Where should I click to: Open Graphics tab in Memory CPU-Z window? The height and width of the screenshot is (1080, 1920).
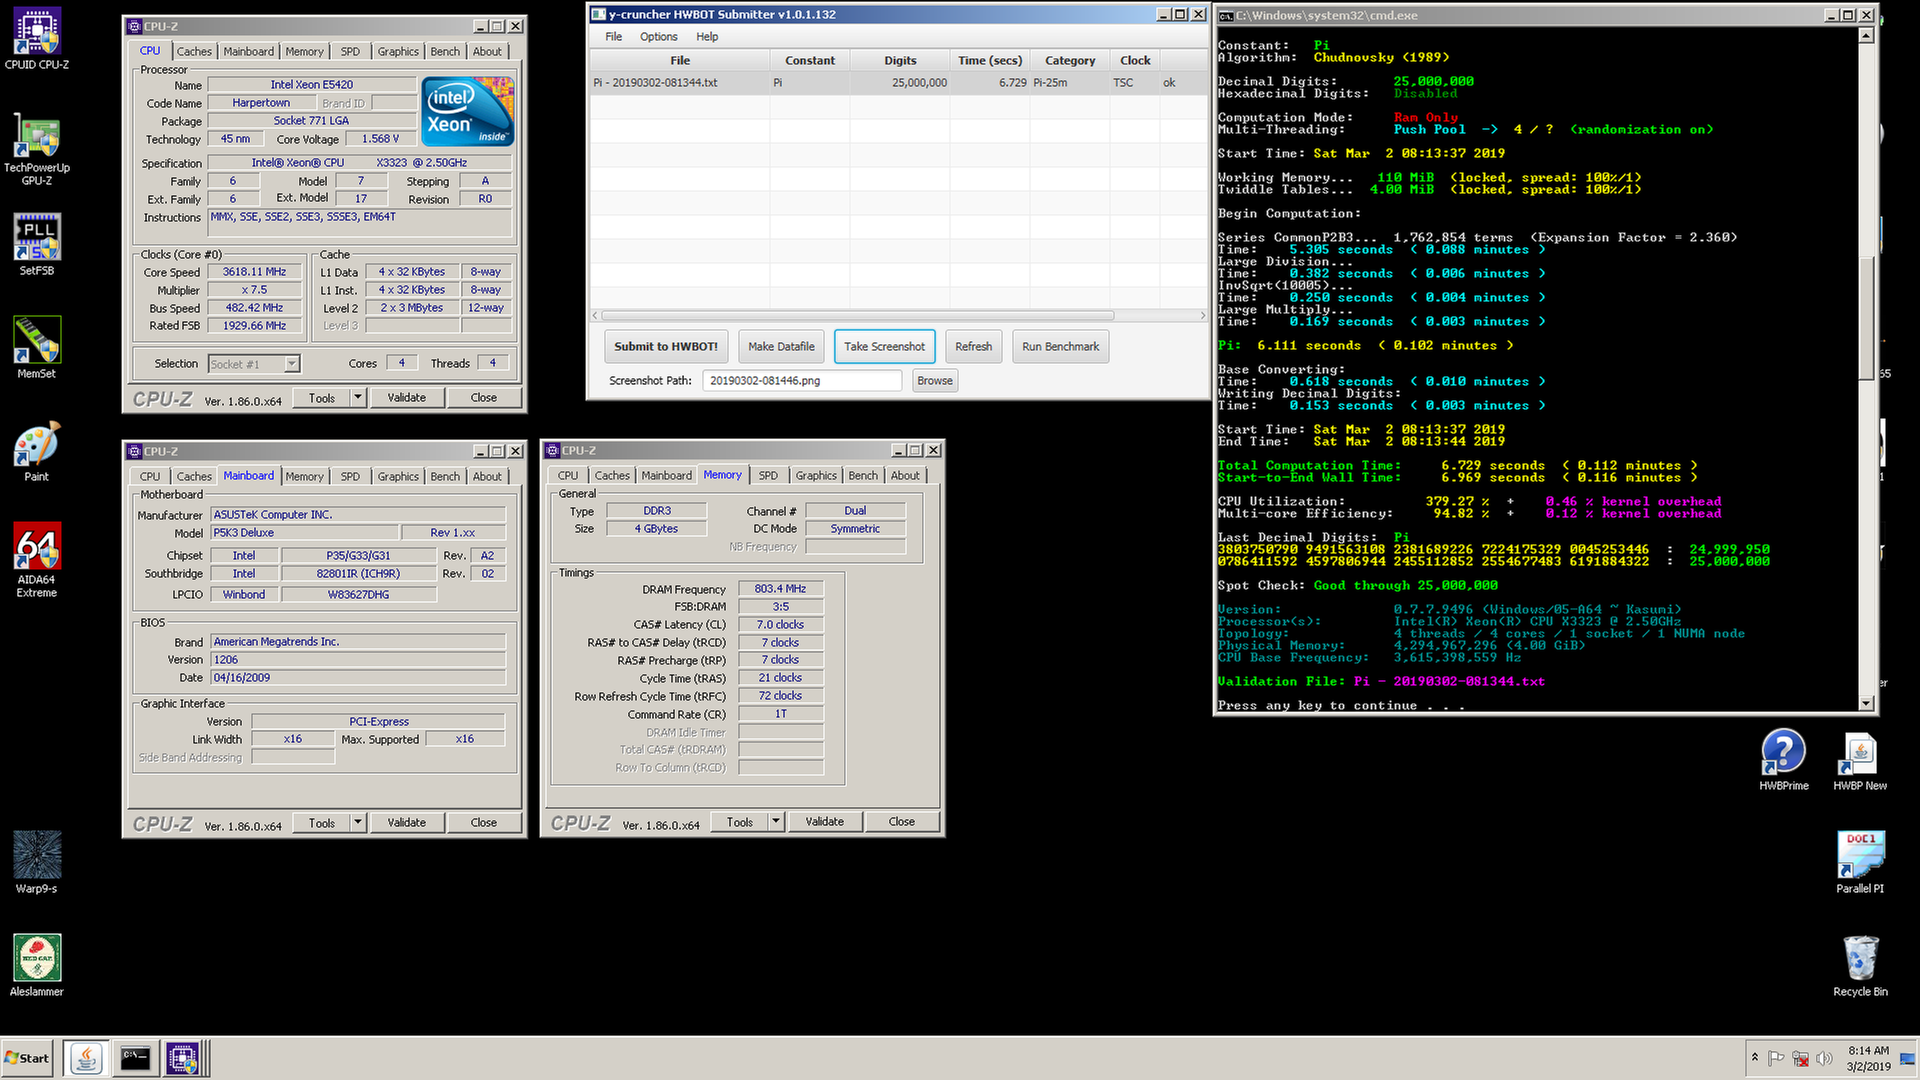coord(816,476)
